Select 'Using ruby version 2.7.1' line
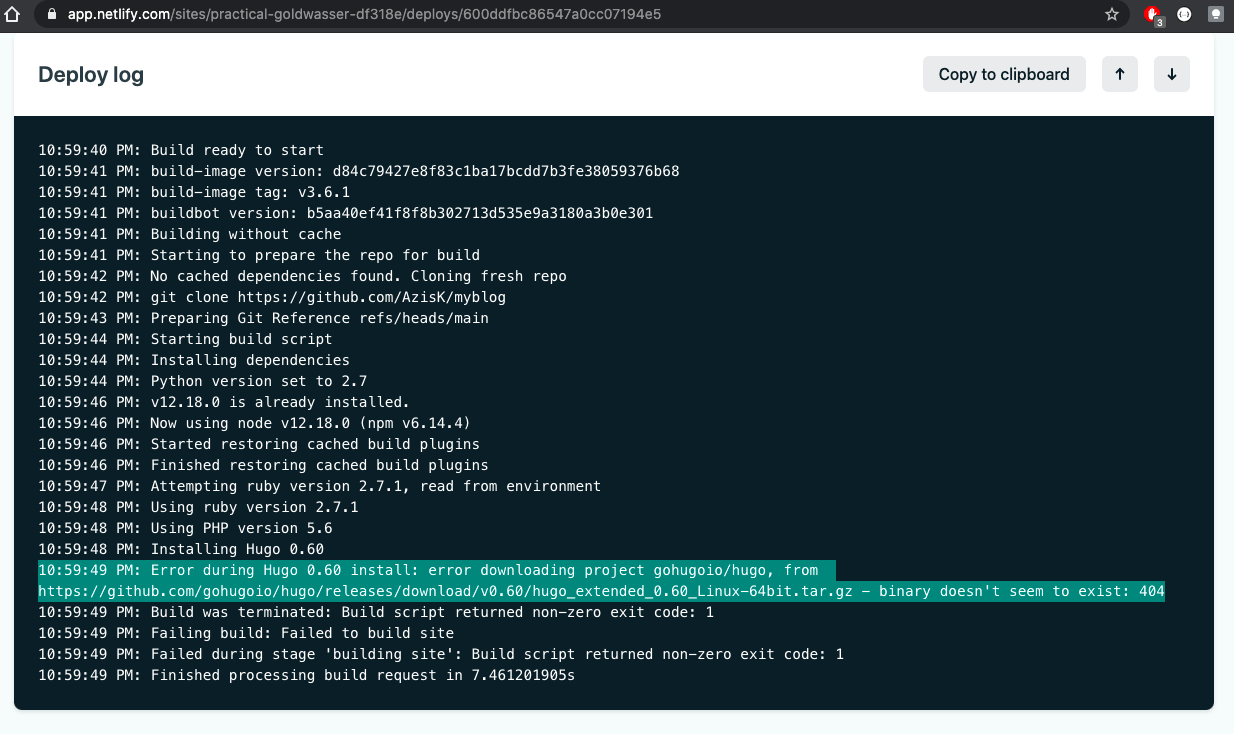Image resolution: width=1234 pixels, height=734 pixels. pyautogui.click(x=198, y=507)
